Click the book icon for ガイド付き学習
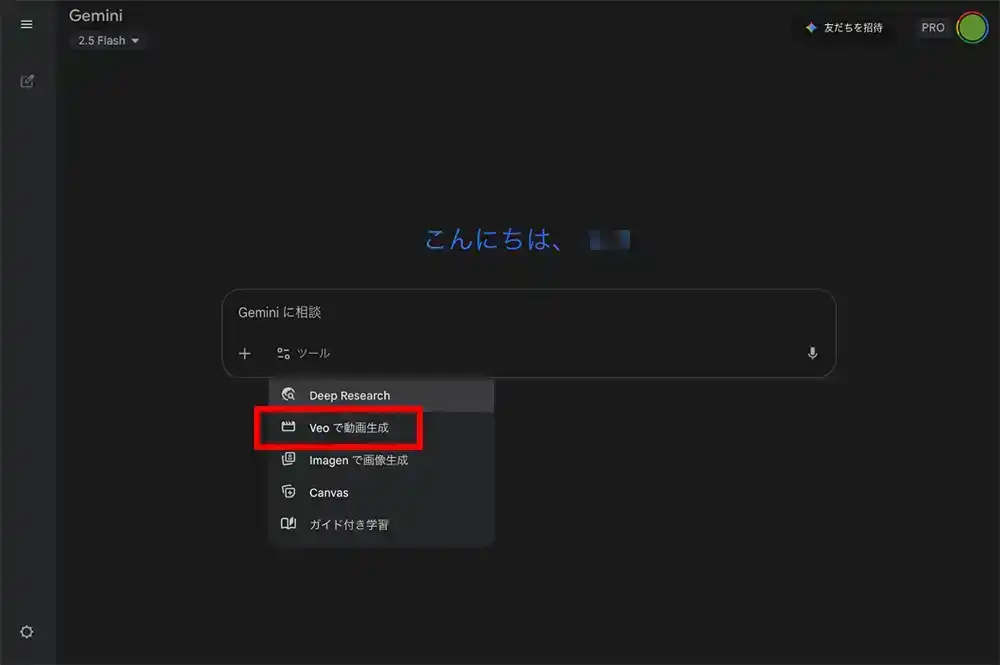 (x=289, y=524)
